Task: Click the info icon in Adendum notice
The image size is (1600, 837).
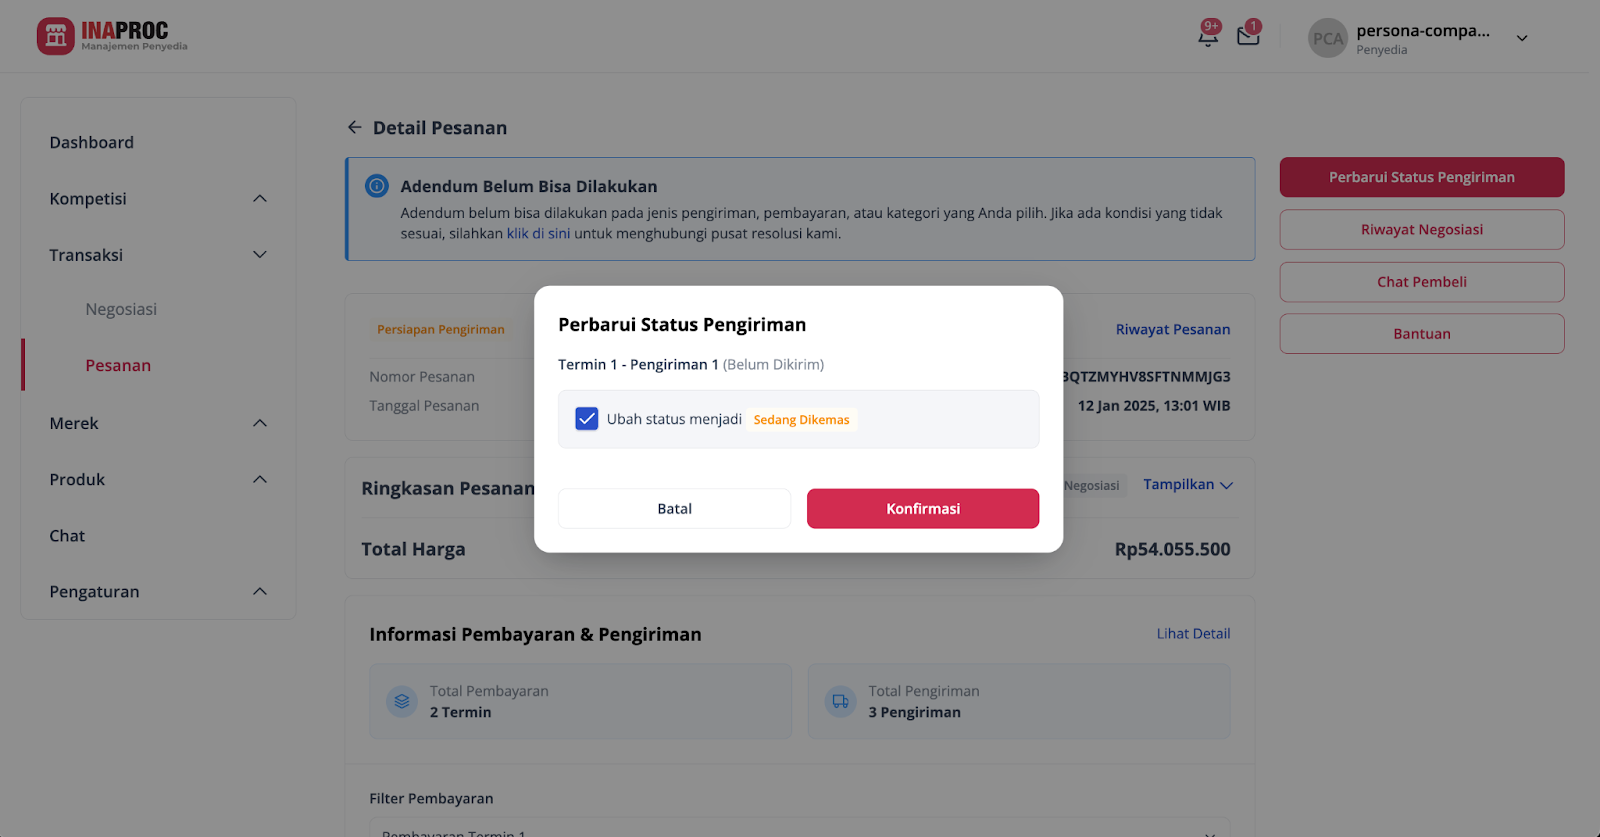Action: tap(377, 185)
